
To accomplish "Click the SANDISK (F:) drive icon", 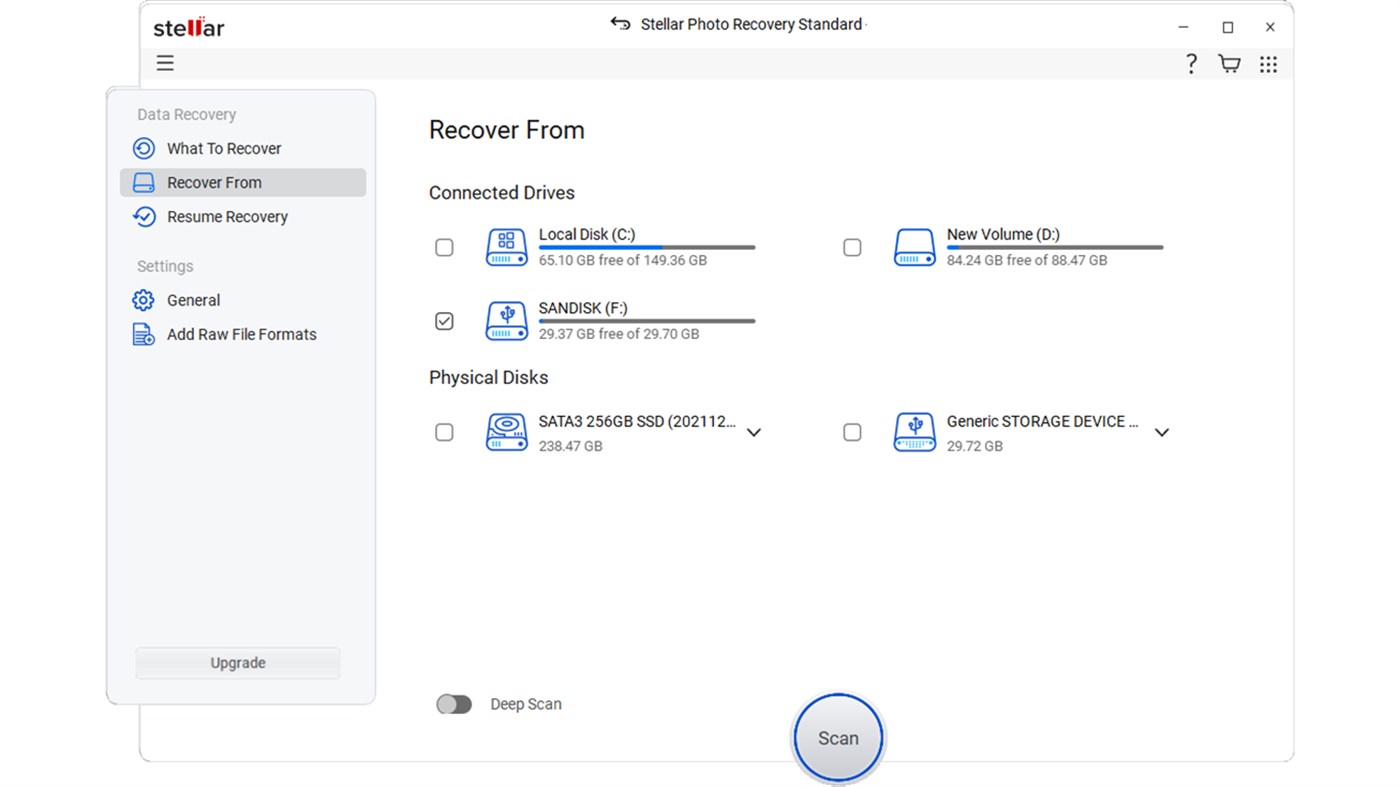I will point(506,321).
